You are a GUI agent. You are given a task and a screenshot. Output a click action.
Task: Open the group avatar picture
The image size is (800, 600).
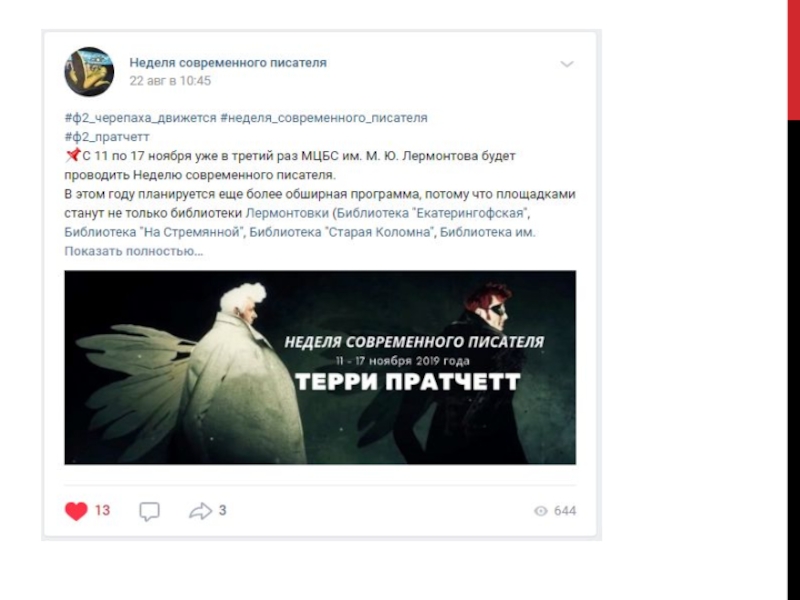89,72
